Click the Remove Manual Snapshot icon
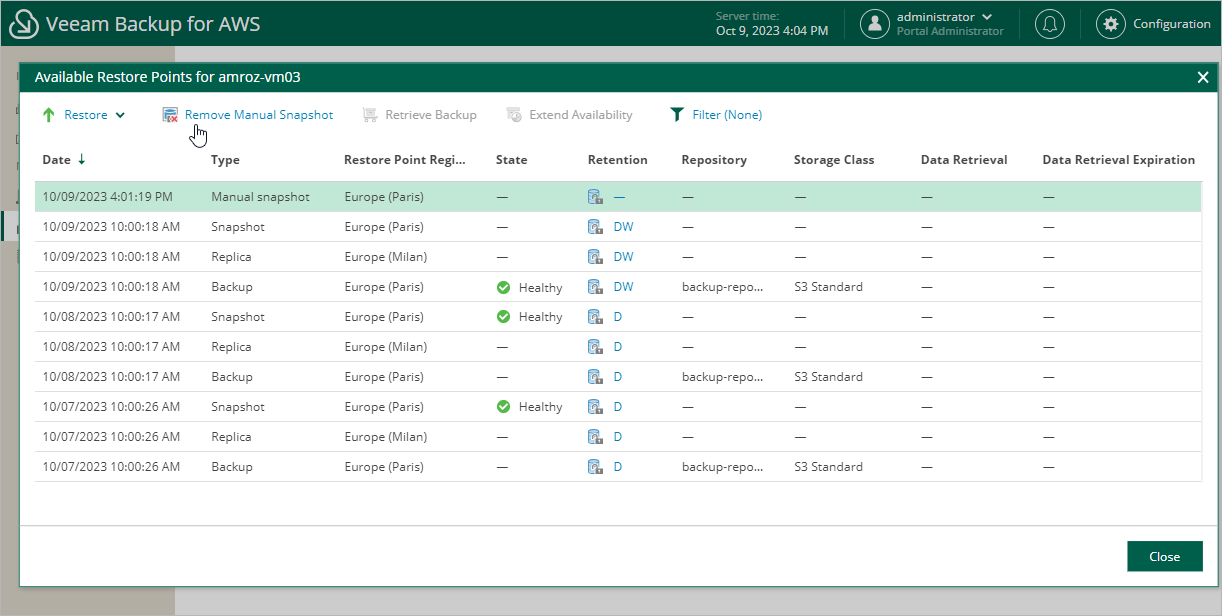Viewport: 1222px width, 616px height. pos(170,115)
